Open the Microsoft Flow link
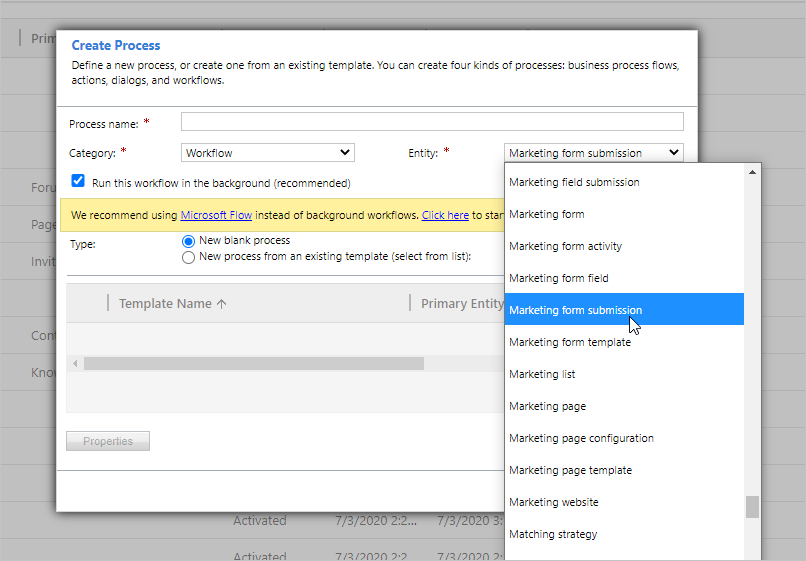 (216, 215)
